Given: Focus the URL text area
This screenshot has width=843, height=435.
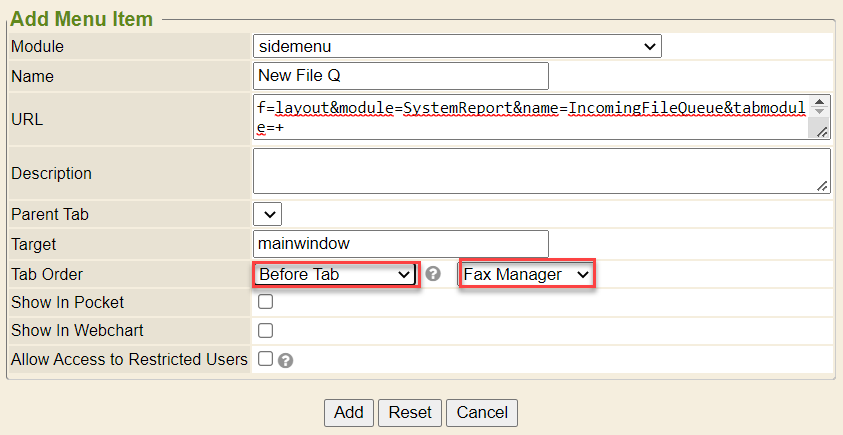Looking at the screenshot, I should click(x=530, y=118).
